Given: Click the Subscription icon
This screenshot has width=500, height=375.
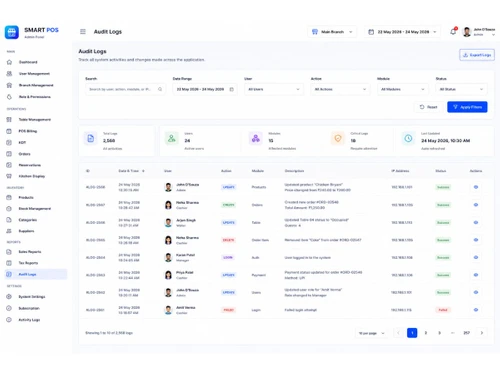Looking at the screenshot, I should pos(9,308).
